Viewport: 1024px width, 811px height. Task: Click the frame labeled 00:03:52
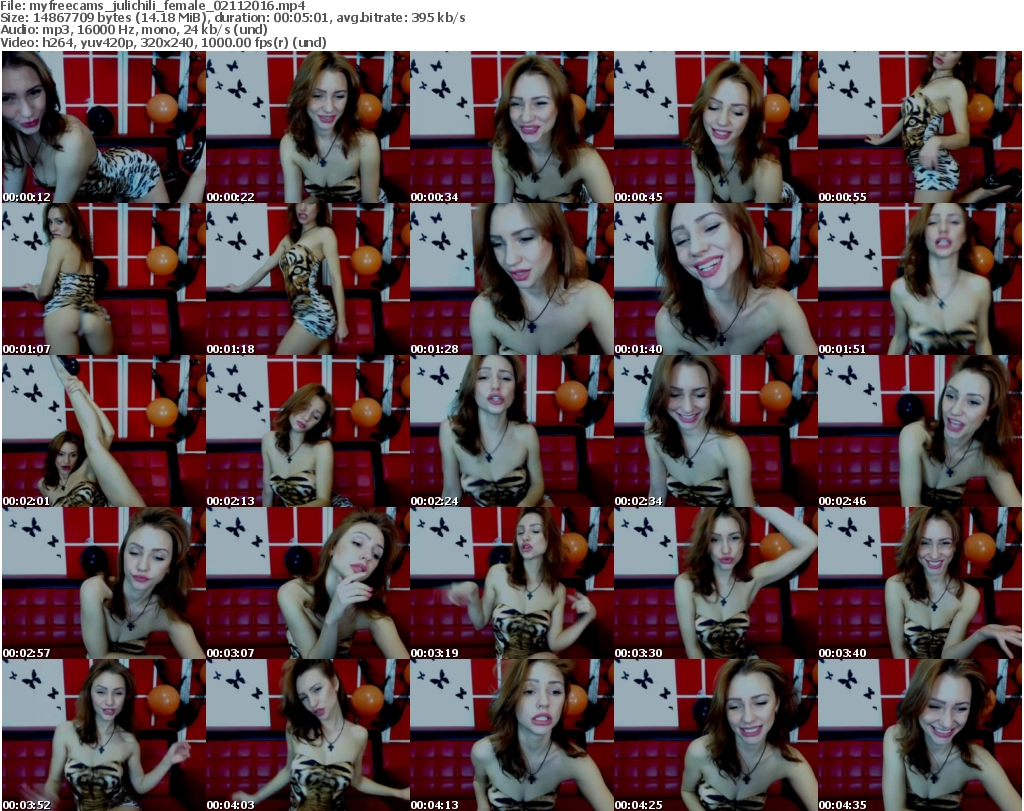pyautogui.click(x=103, y=734)
